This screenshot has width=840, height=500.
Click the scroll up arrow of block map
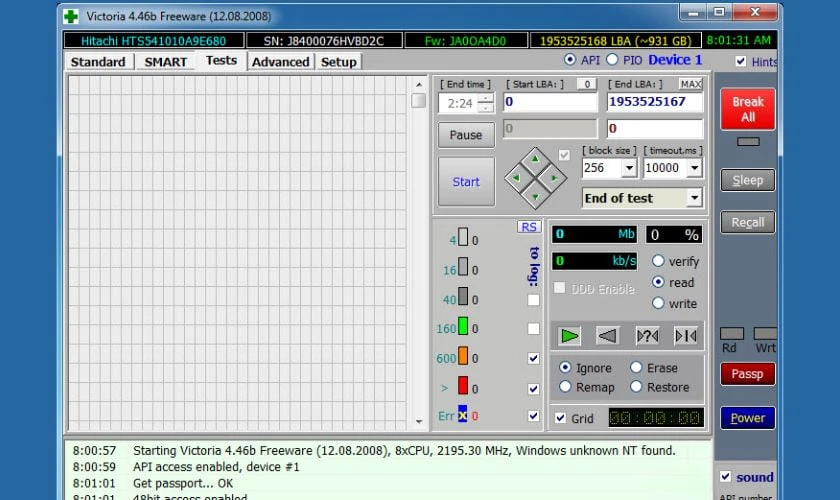click(x=419, y=85)
